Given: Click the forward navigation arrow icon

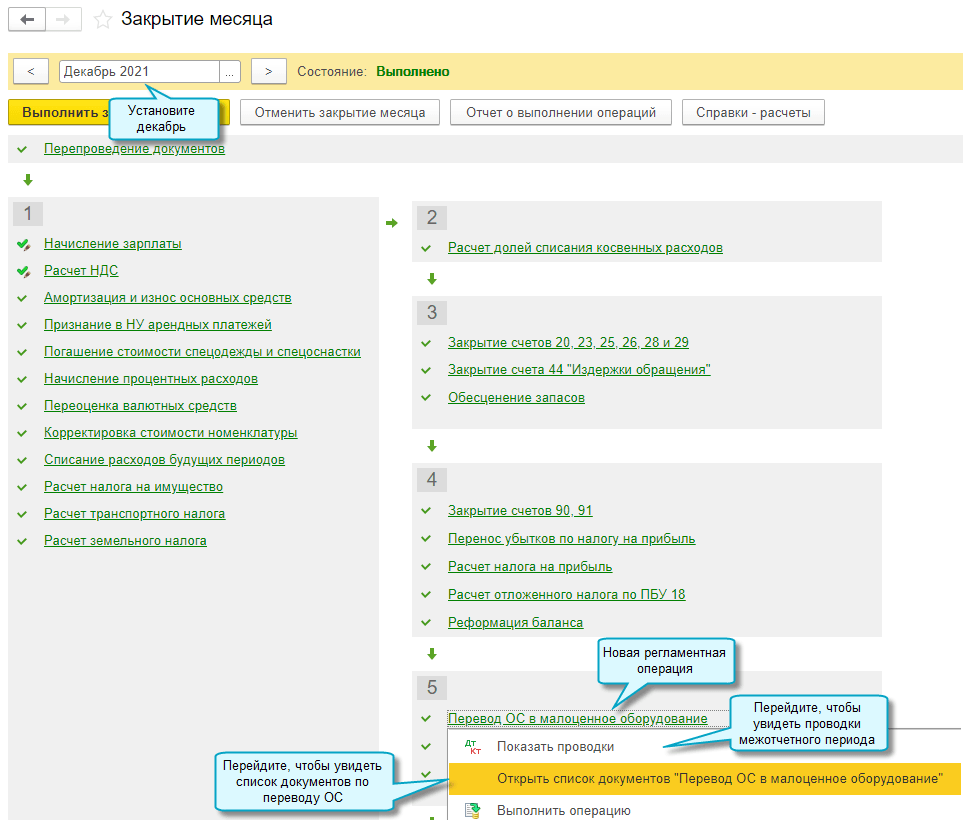Looking at the screenshot, I should tap(62, 20).
